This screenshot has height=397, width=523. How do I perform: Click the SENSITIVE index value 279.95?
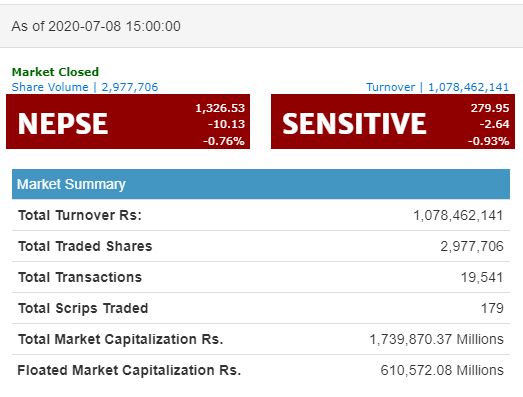pos(490,108)
